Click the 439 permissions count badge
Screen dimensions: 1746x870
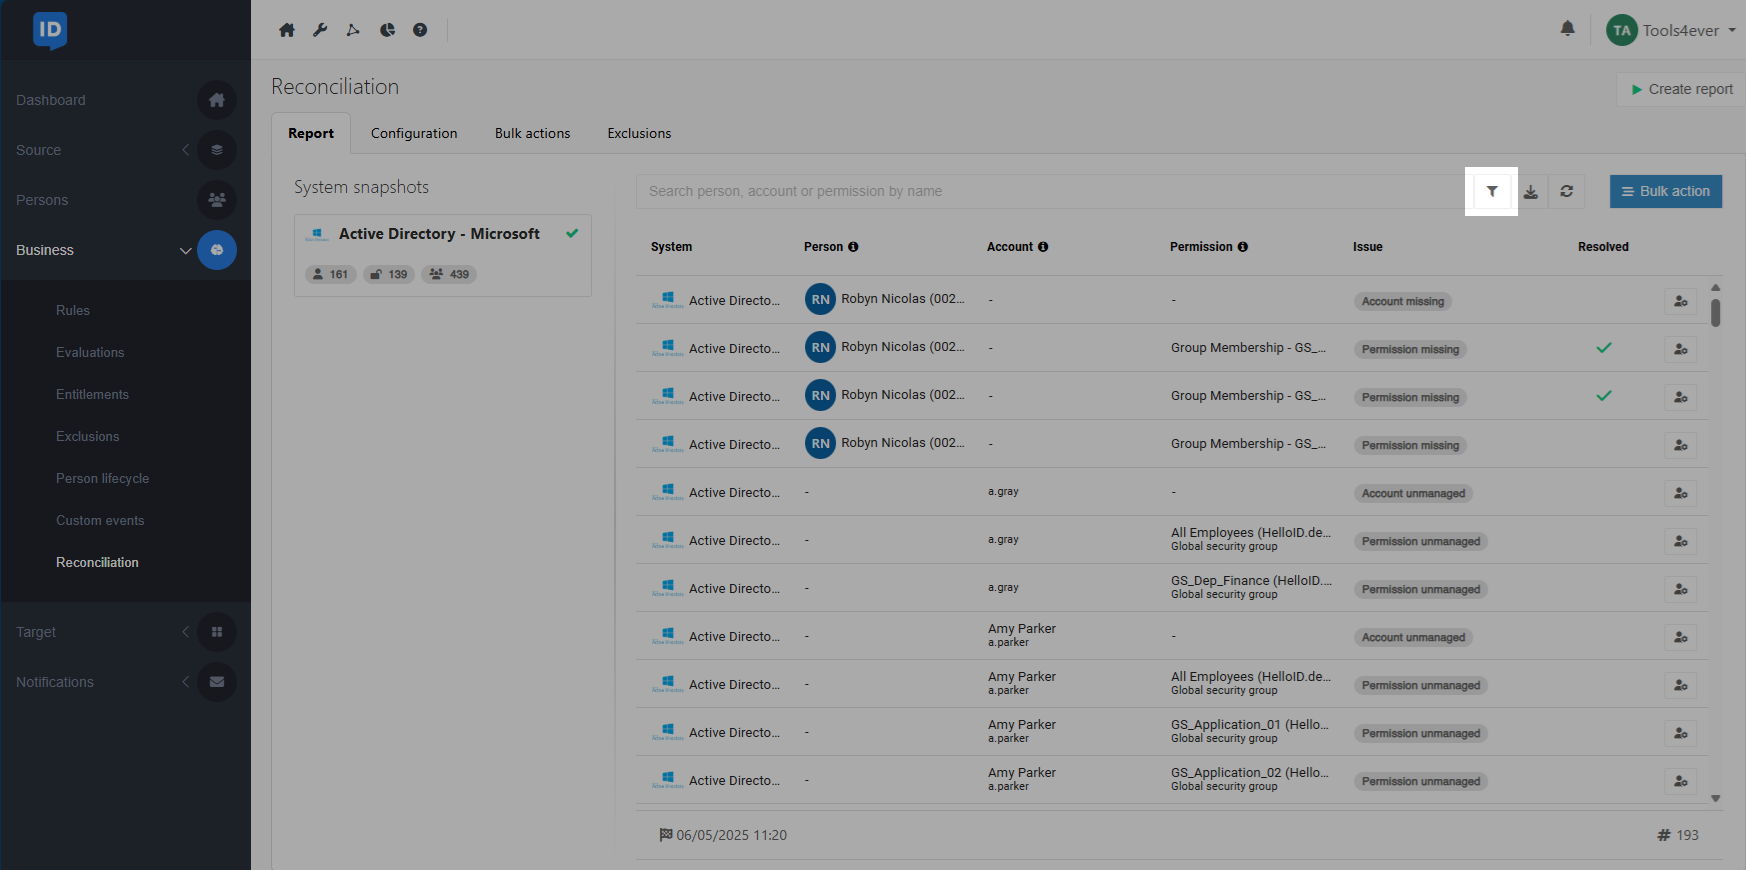coord(449,274)
